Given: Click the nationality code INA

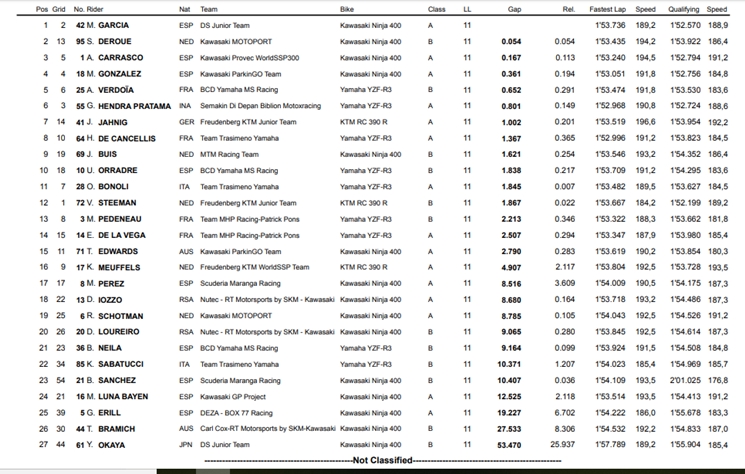Looking at the screenshot, I should [x=185, y=106].
